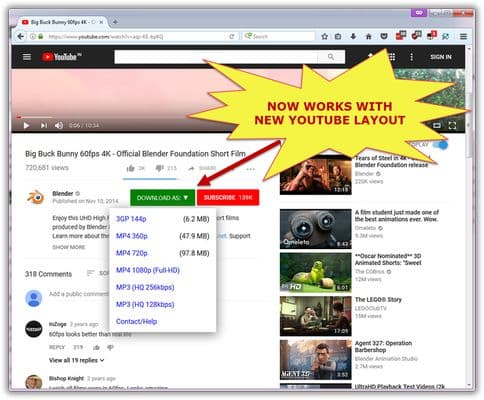Expand View all 19 replies
The height and width of the screenshot is (400, 484).
tap(76, 360)
